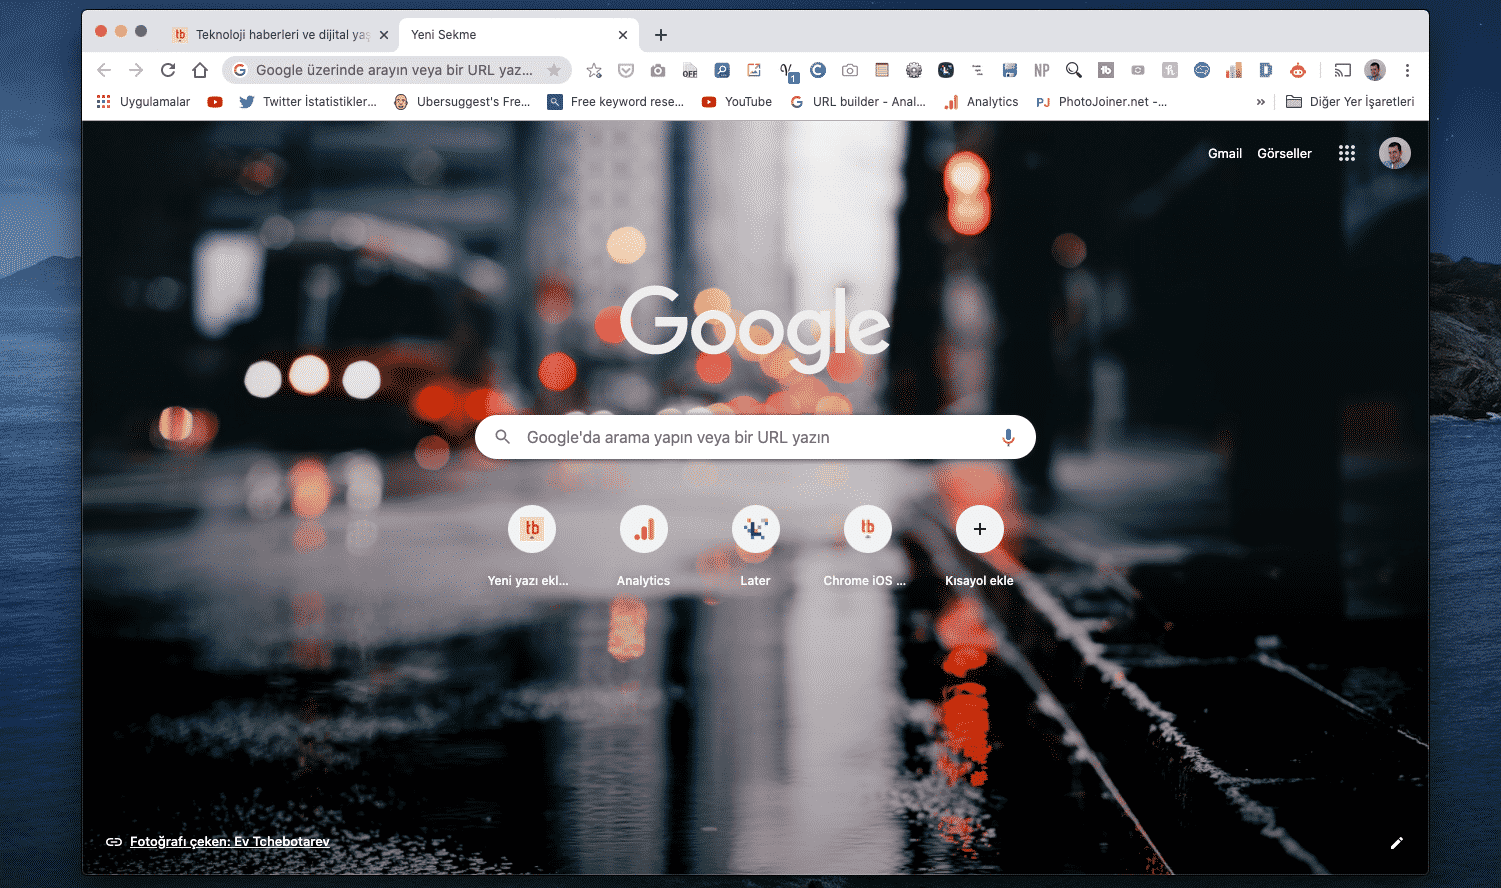Open the Google apps grid
Image resolution: width=1501 pixels, height=888 pixels.
click(x=1347, y=153)
